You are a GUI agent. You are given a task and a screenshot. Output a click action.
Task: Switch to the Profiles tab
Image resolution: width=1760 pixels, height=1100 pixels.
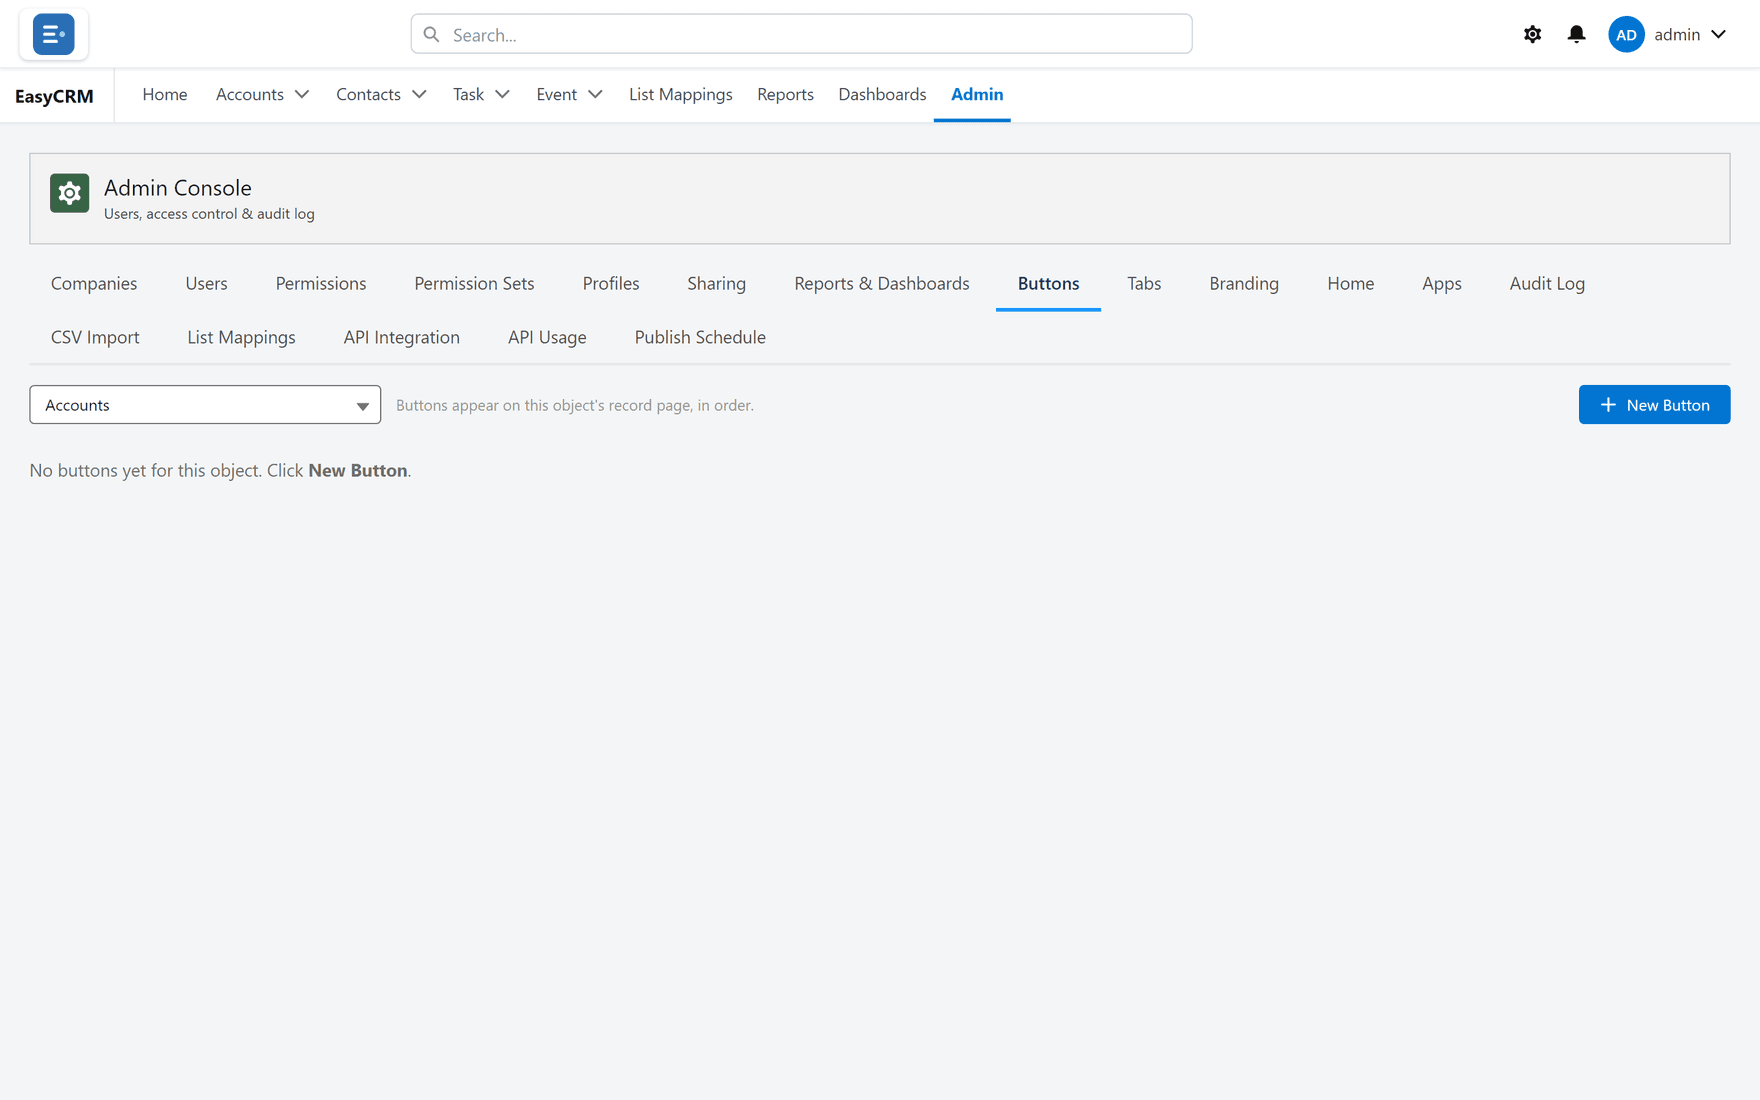point(611,283)
